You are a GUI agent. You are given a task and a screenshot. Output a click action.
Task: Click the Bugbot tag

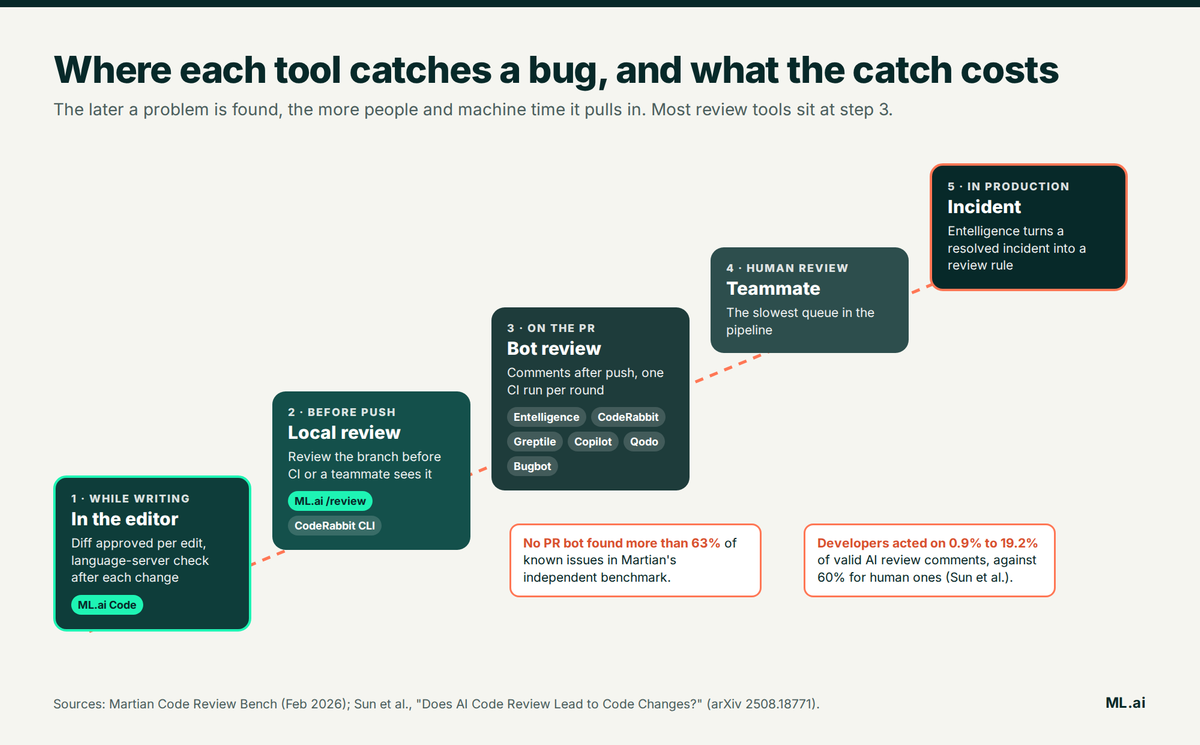[x=533, y=466]
